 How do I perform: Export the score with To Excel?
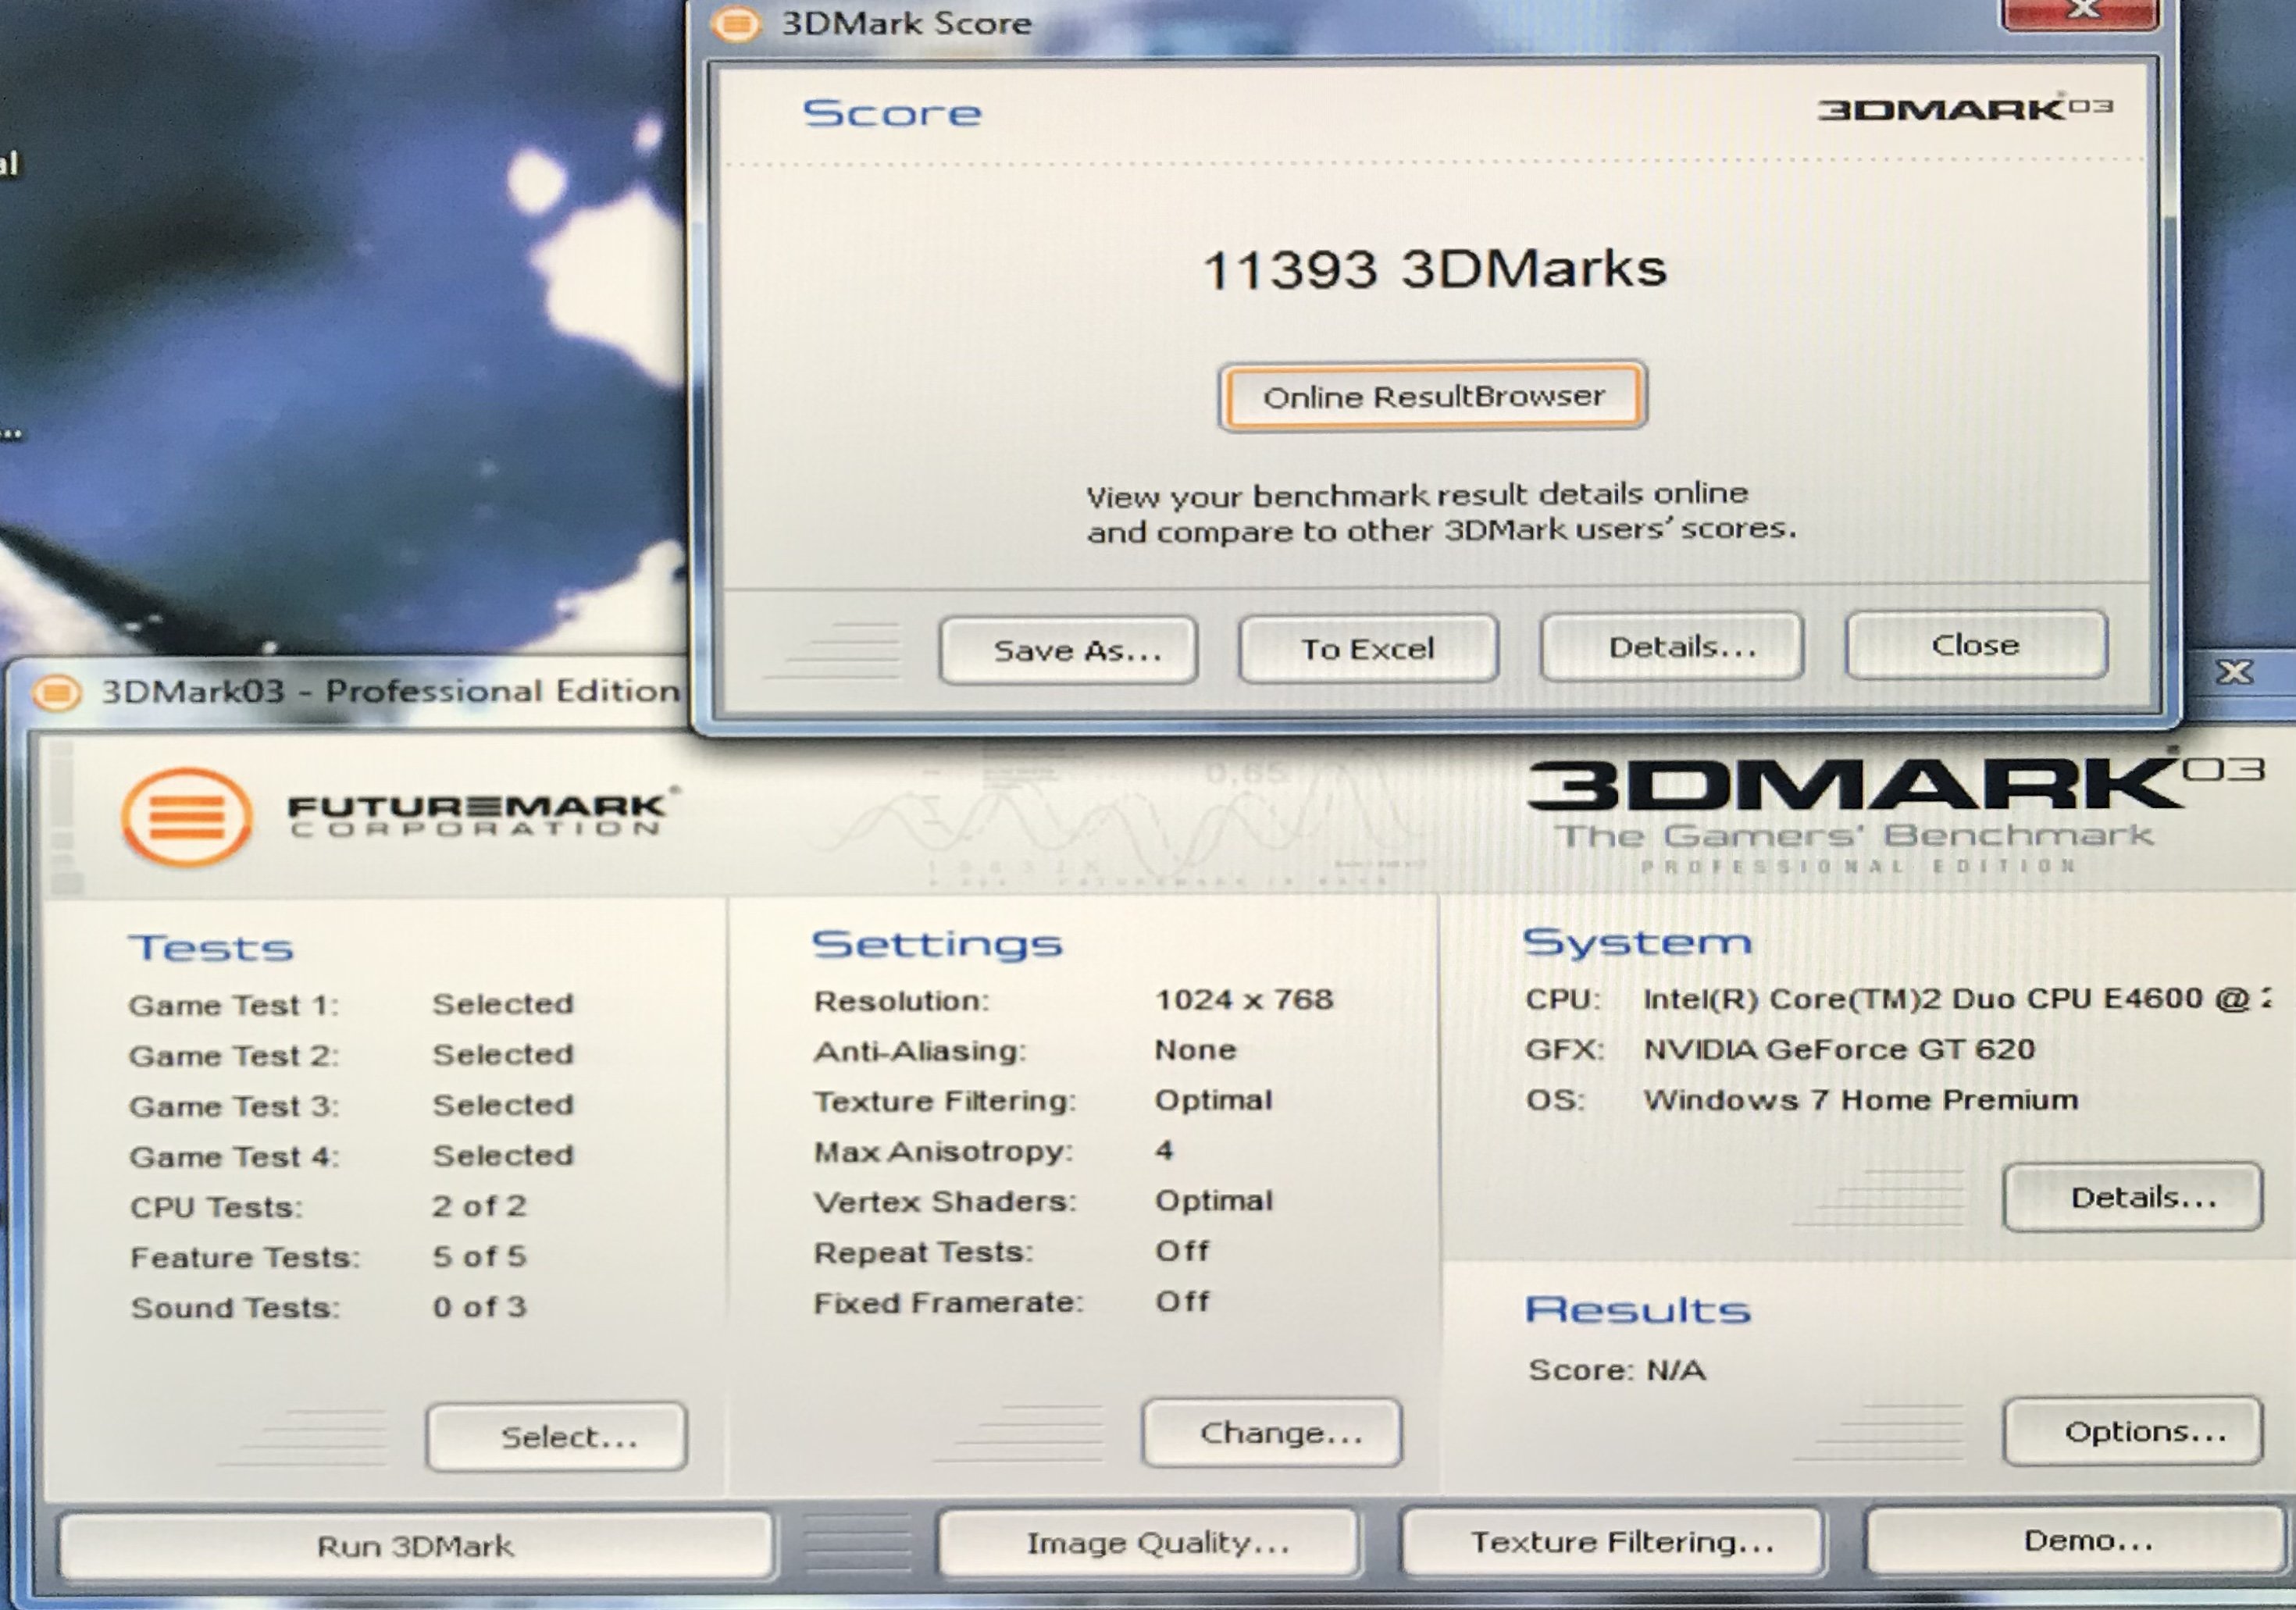[1367, 649]
